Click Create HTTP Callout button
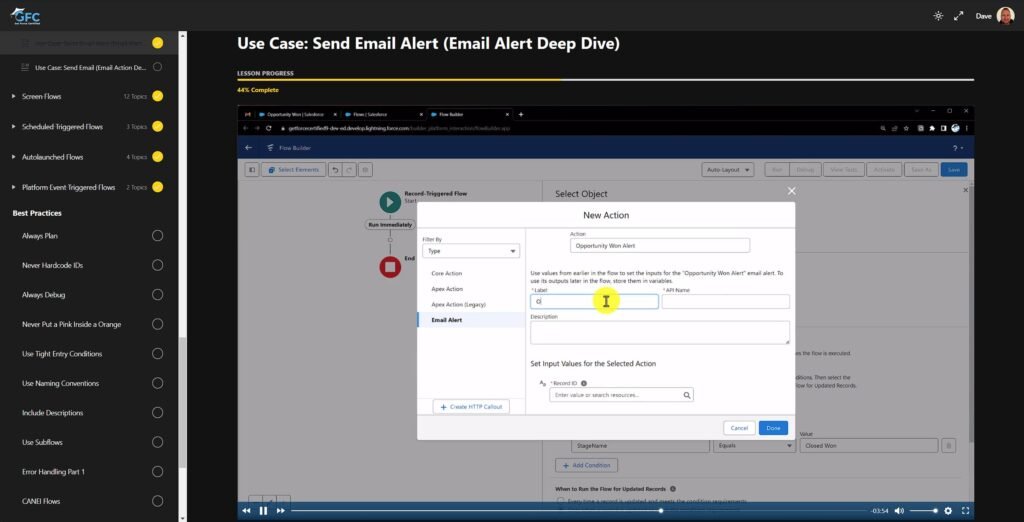Screen dimensions: 1024x522 (x=471, y=406)
